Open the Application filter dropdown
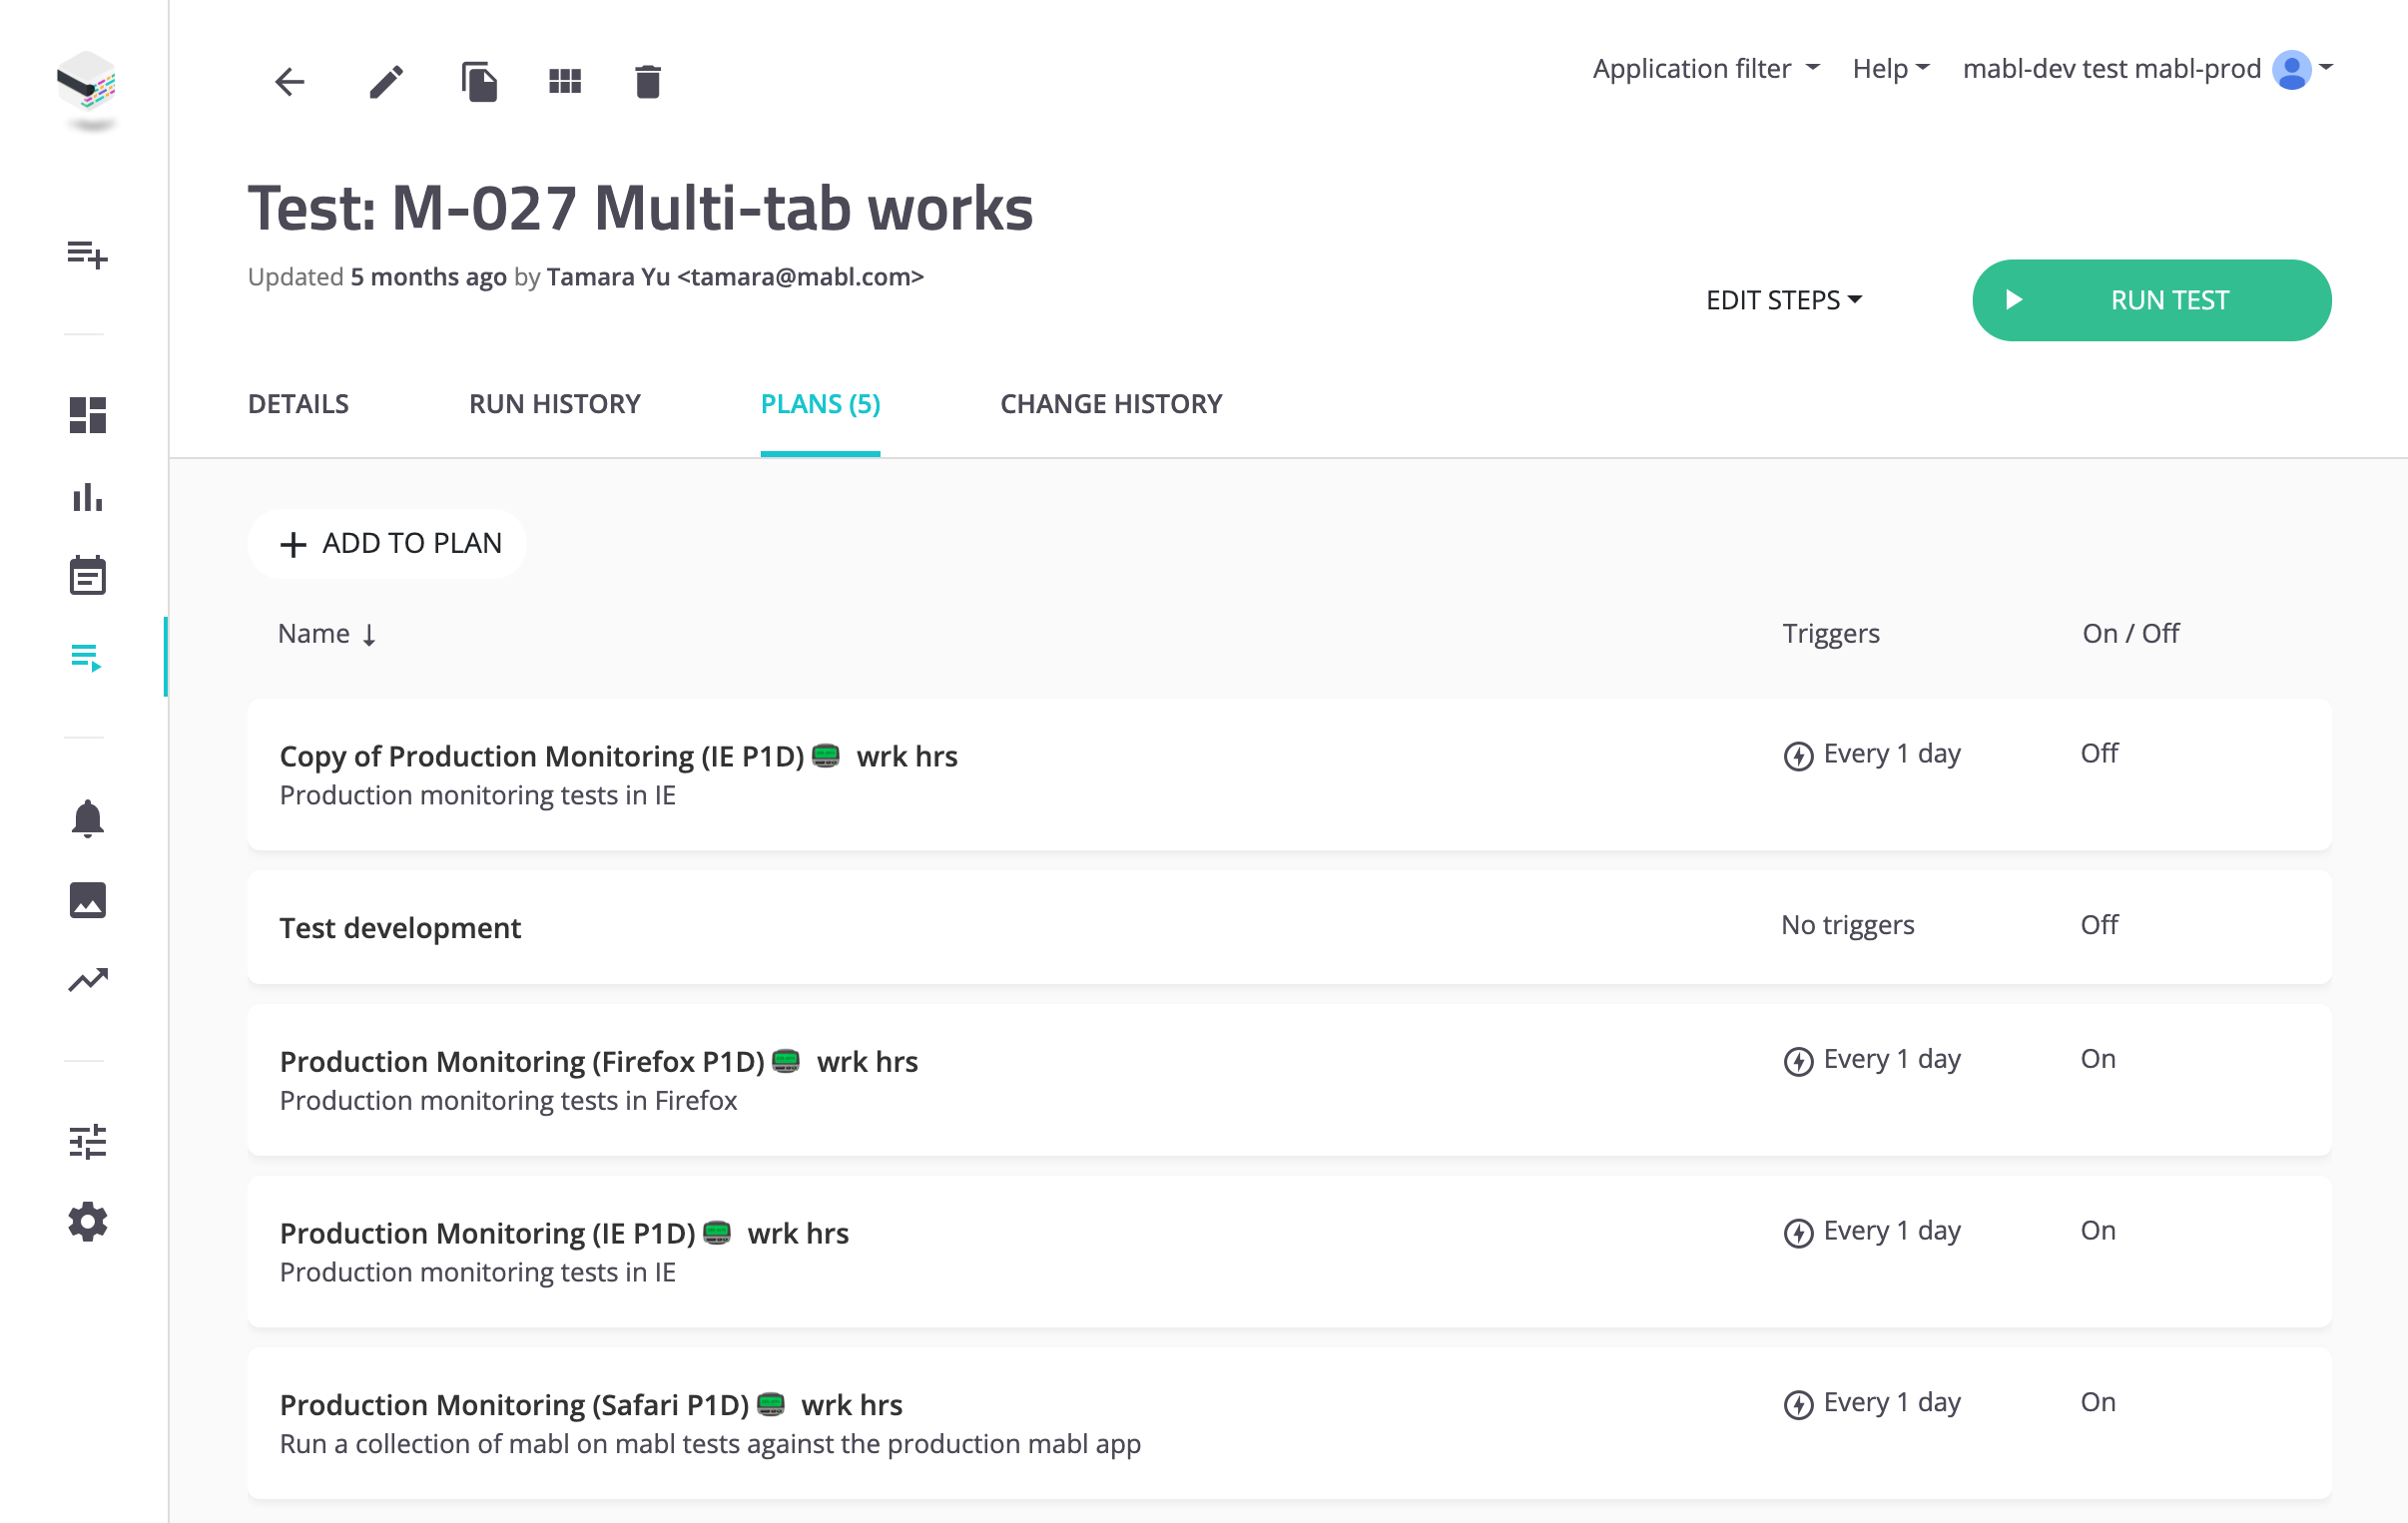The width and height of the screenshot is (2408, 1523). tap(1706, 69)
